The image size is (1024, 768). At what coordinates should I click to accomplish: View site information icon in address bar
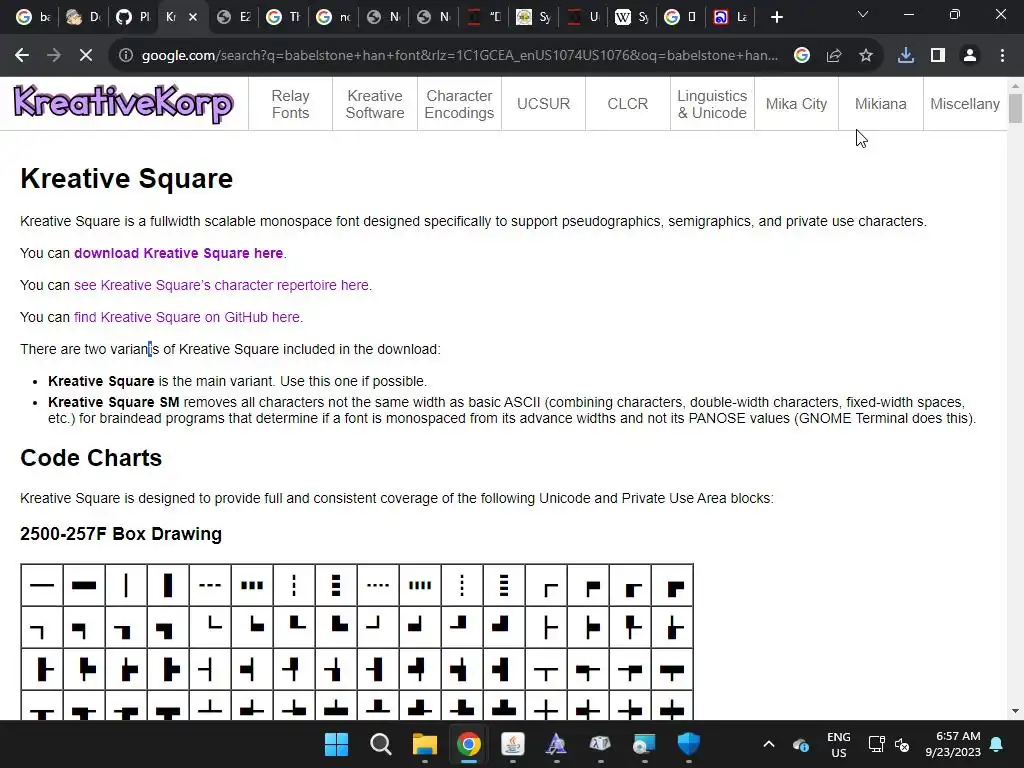pos(125,56)
